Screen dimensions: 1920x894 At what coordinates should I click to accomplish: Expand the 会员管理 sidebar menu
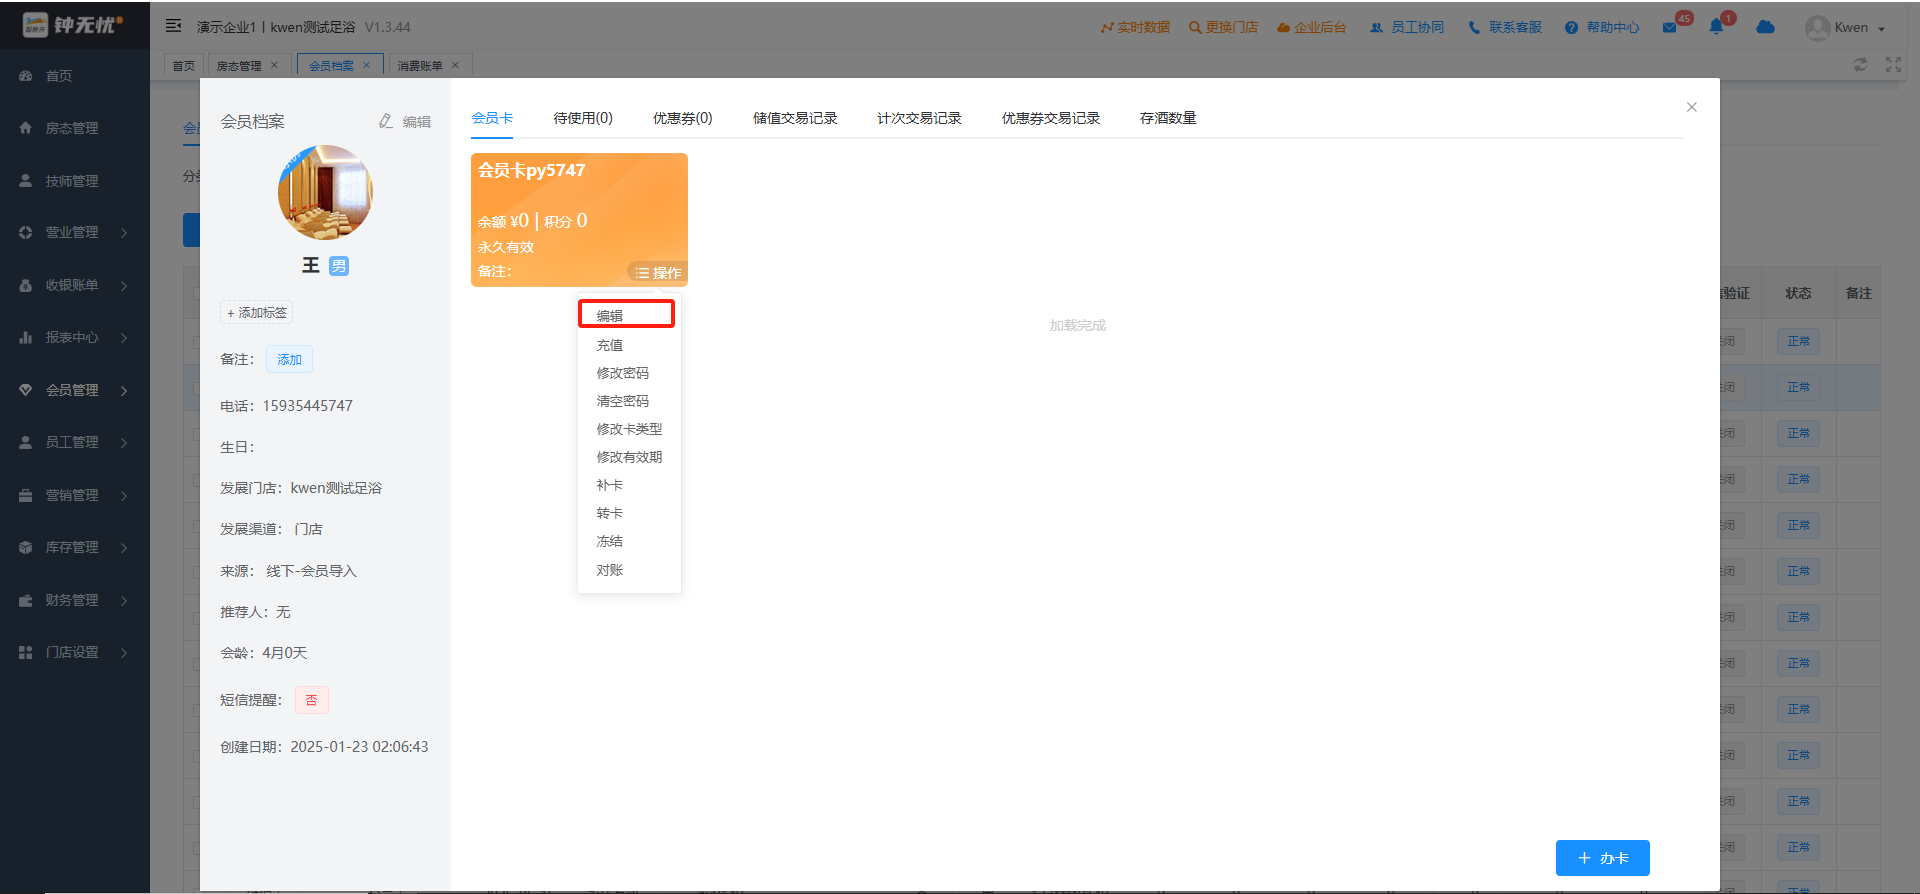click(74, 390)
